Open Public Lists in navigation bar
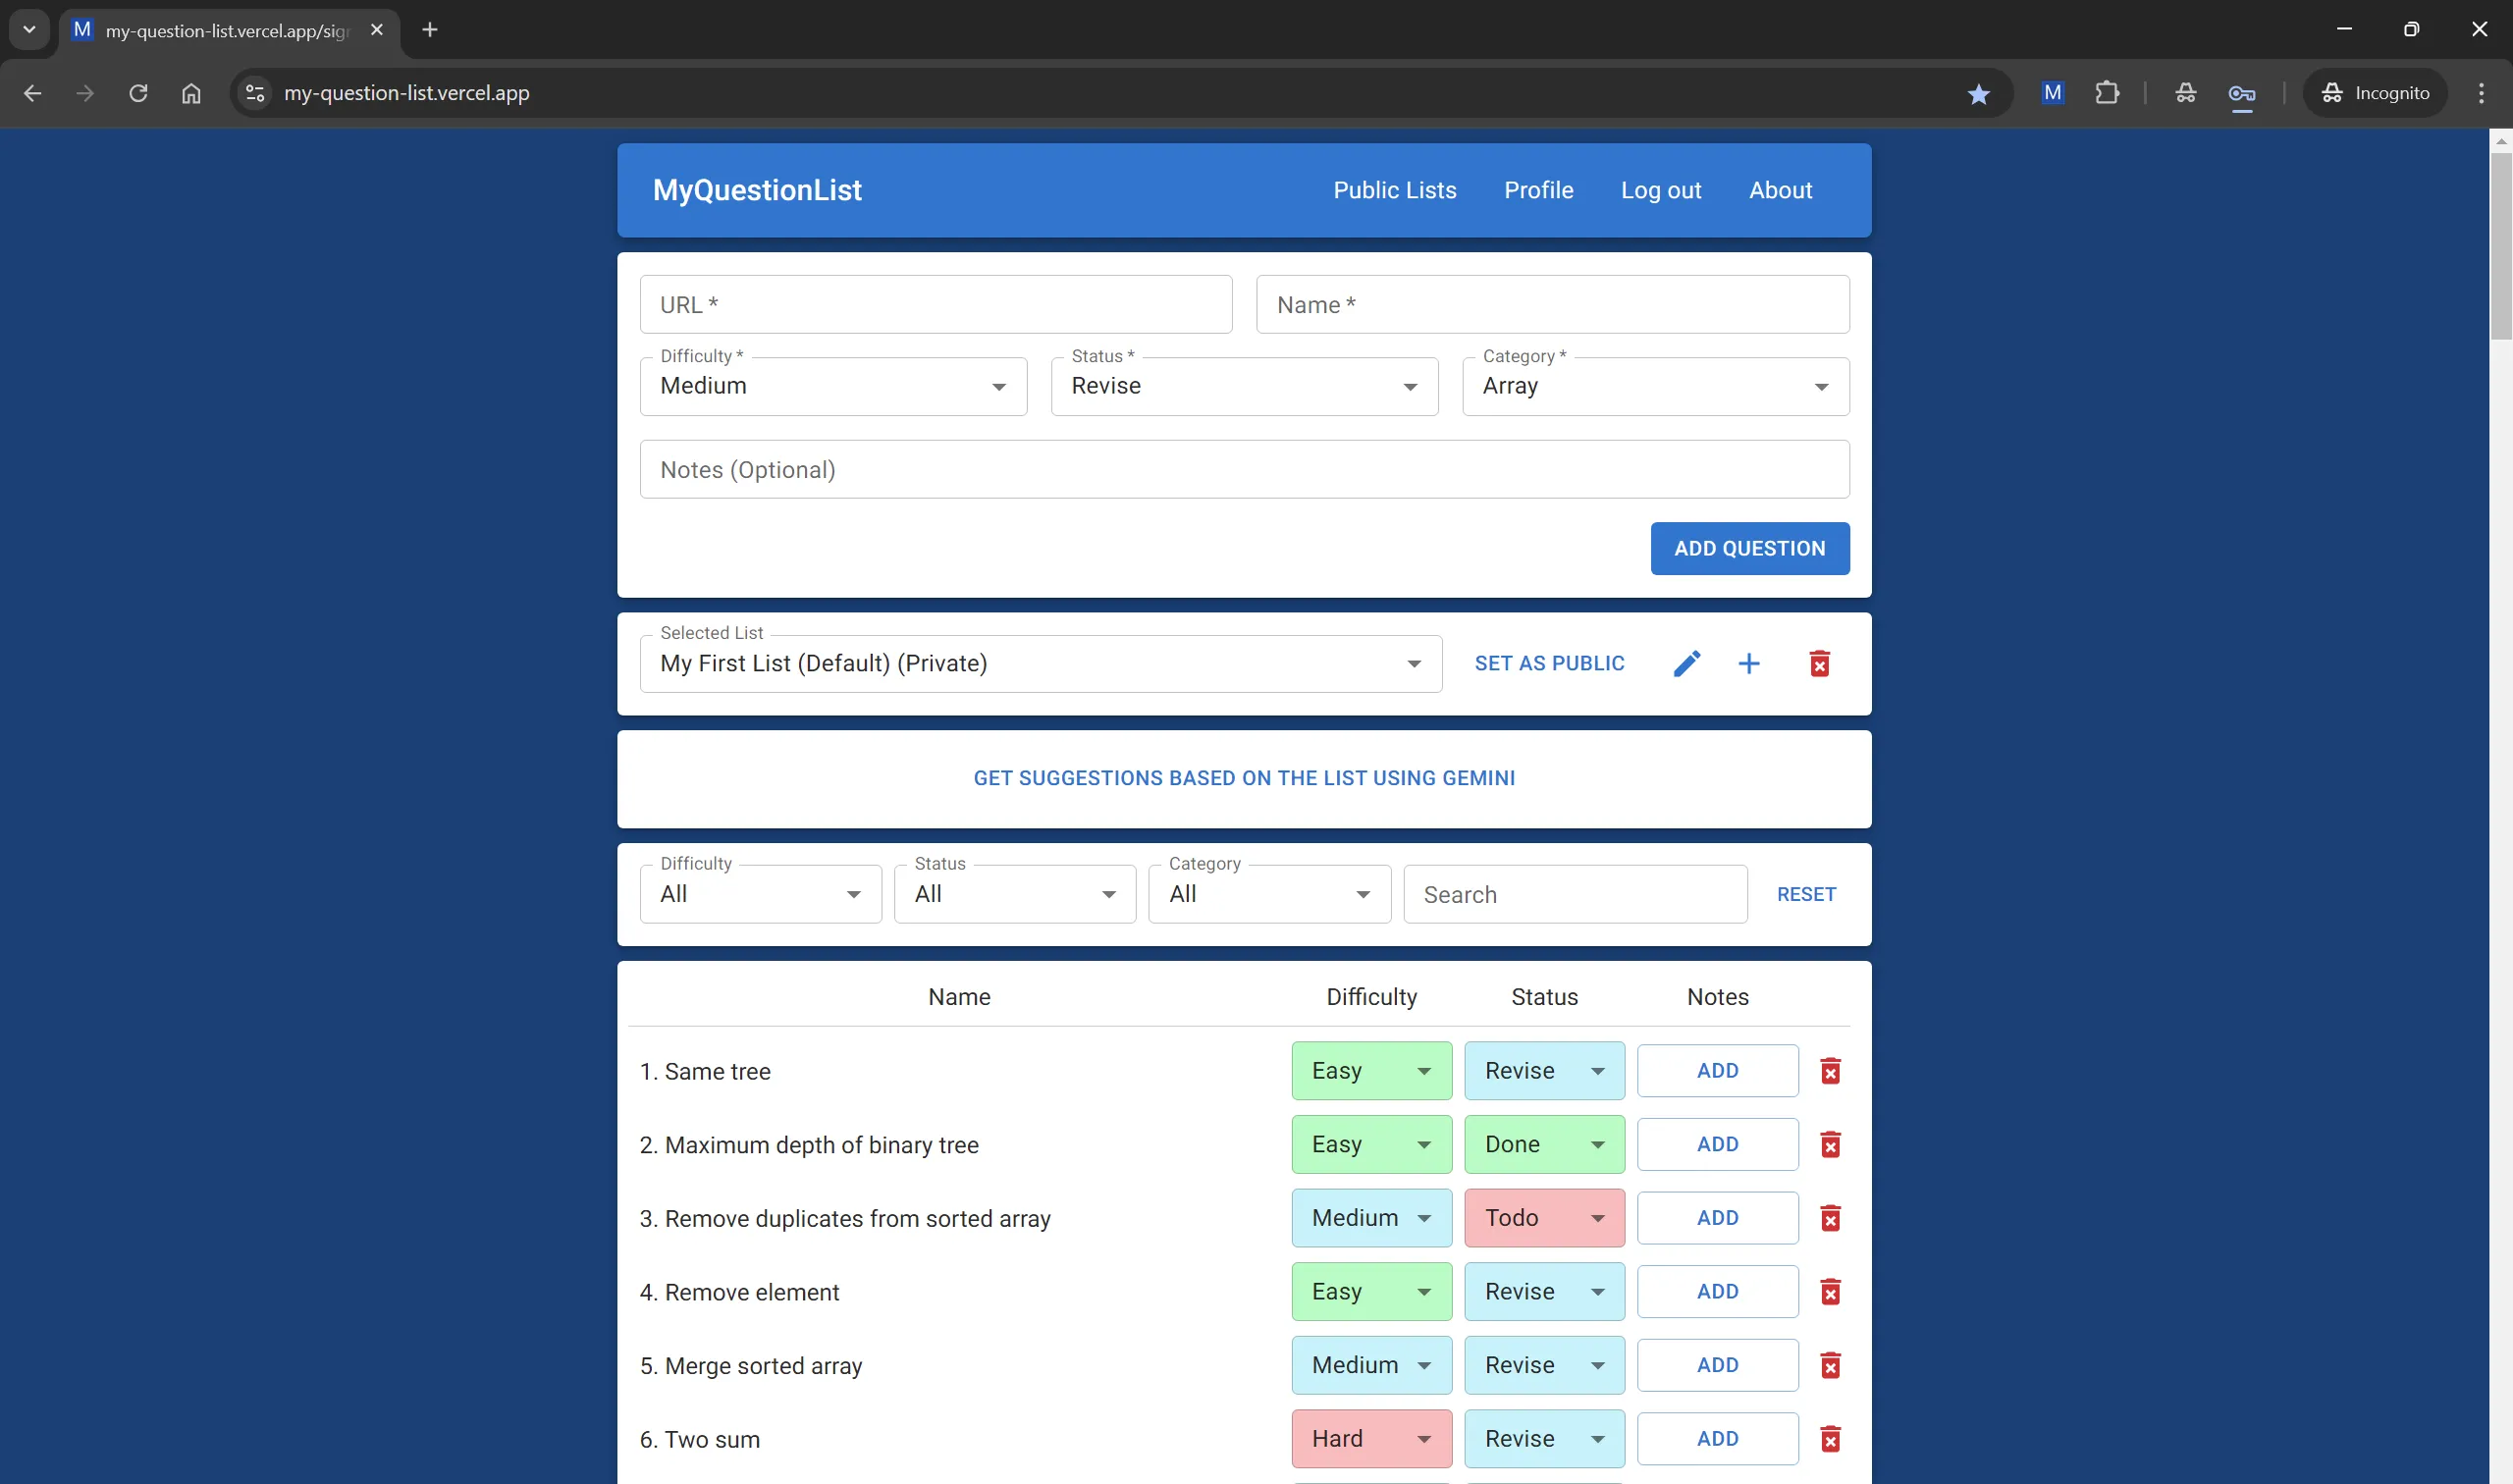The height and width of the screenshot is (1484, 2513). pos(1394,190)
